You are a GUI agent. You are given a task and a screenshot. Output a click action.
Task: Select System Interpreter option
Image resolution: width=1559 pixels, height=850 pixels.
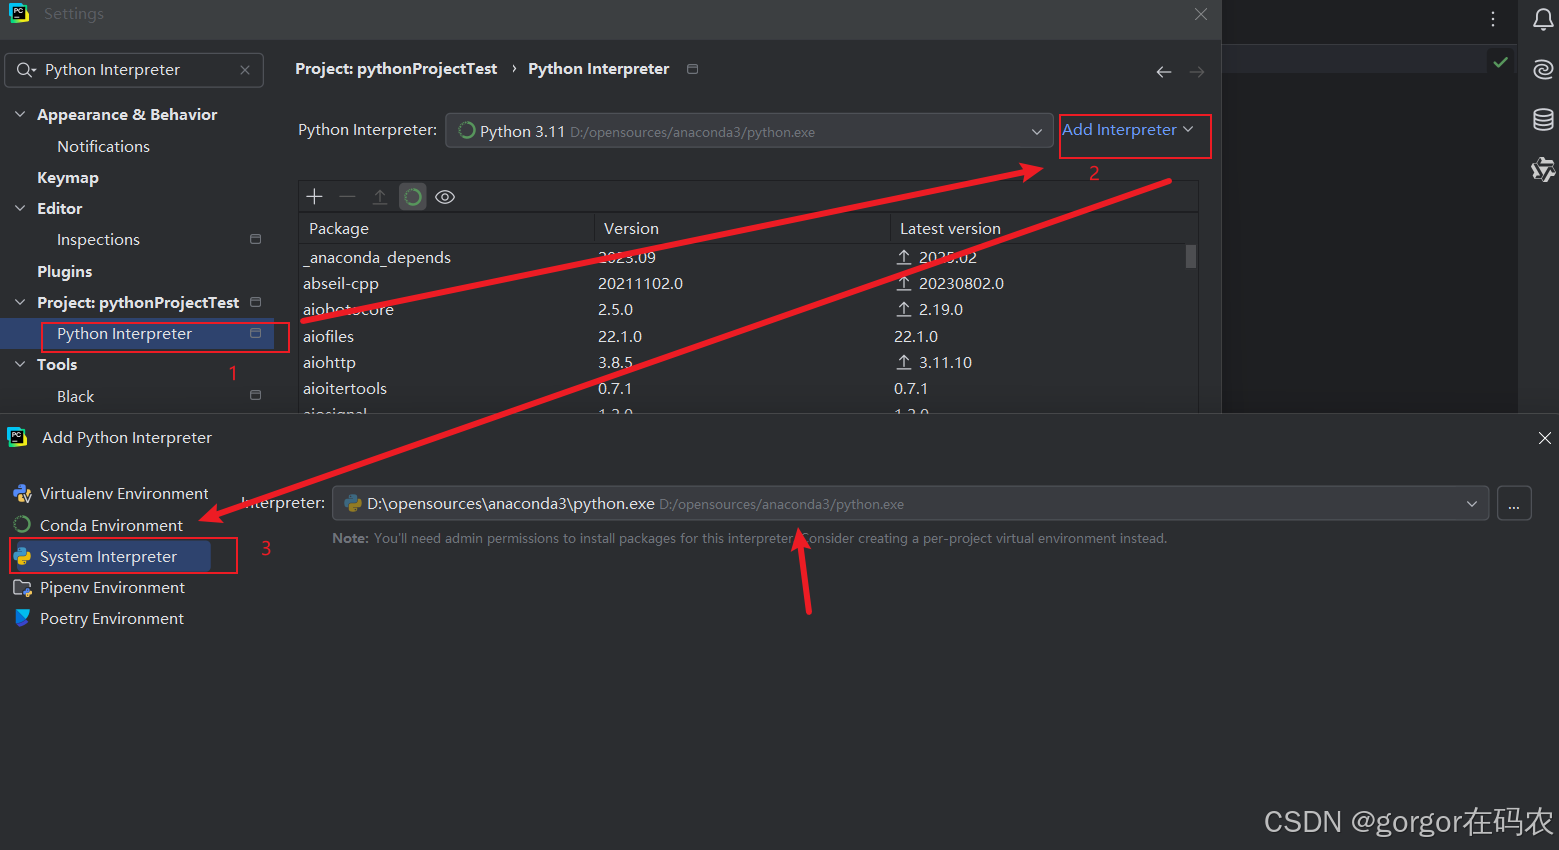tap(110, 556)
